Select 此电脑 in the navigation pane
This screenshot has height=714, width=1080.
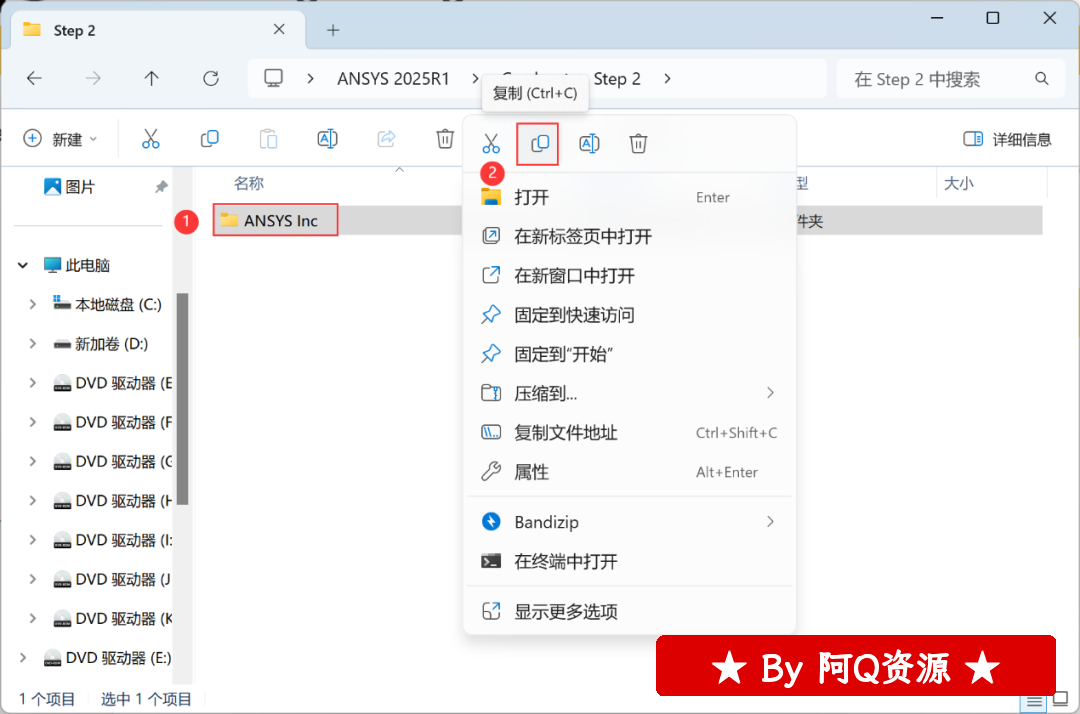tap(76, 265)
